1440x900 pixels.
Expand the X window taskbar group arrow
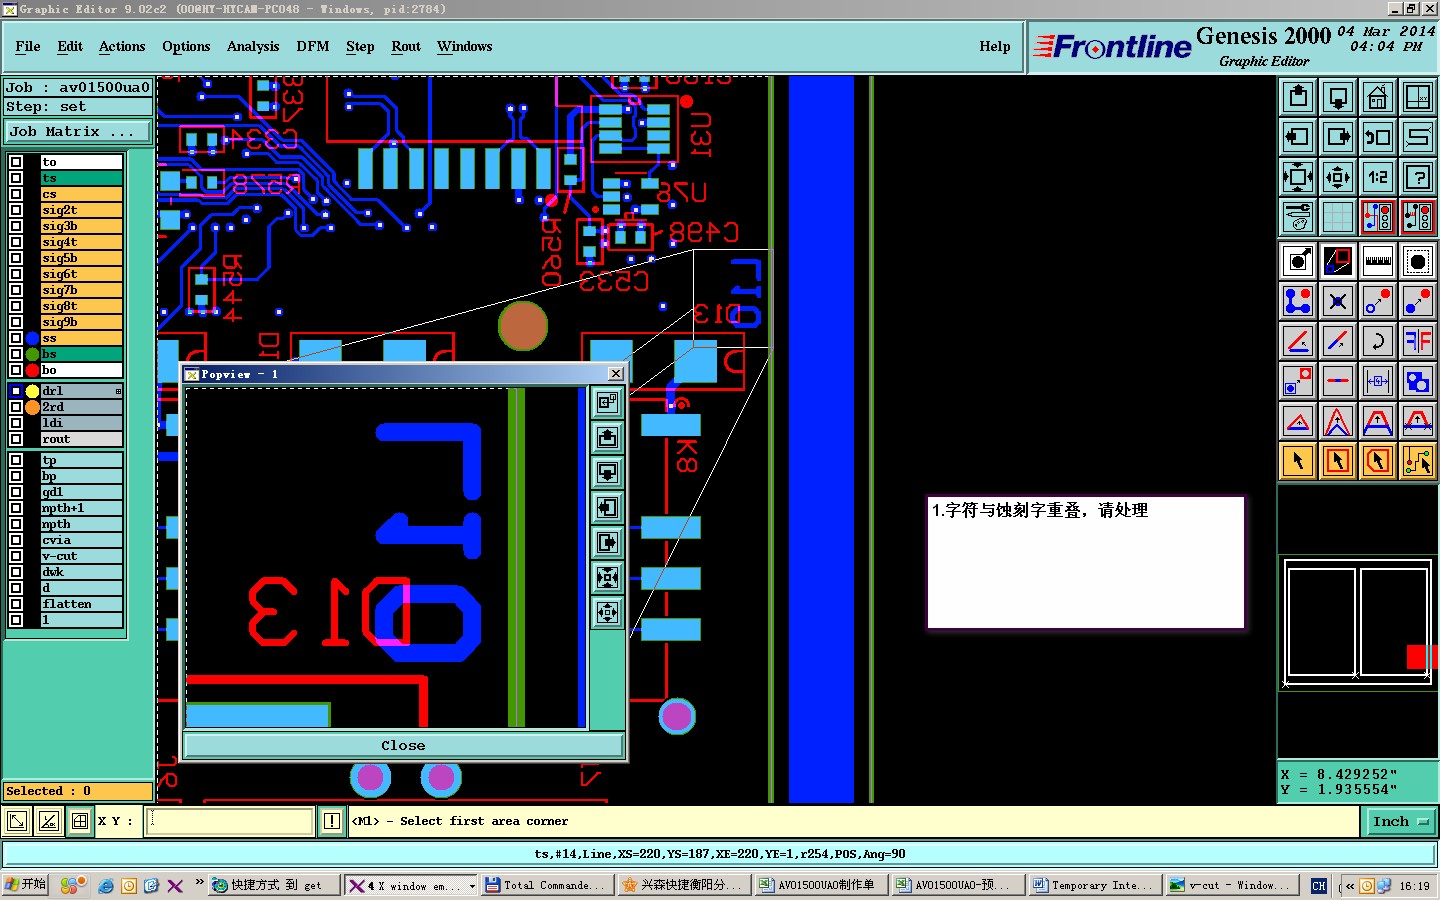tap(472, 886)
